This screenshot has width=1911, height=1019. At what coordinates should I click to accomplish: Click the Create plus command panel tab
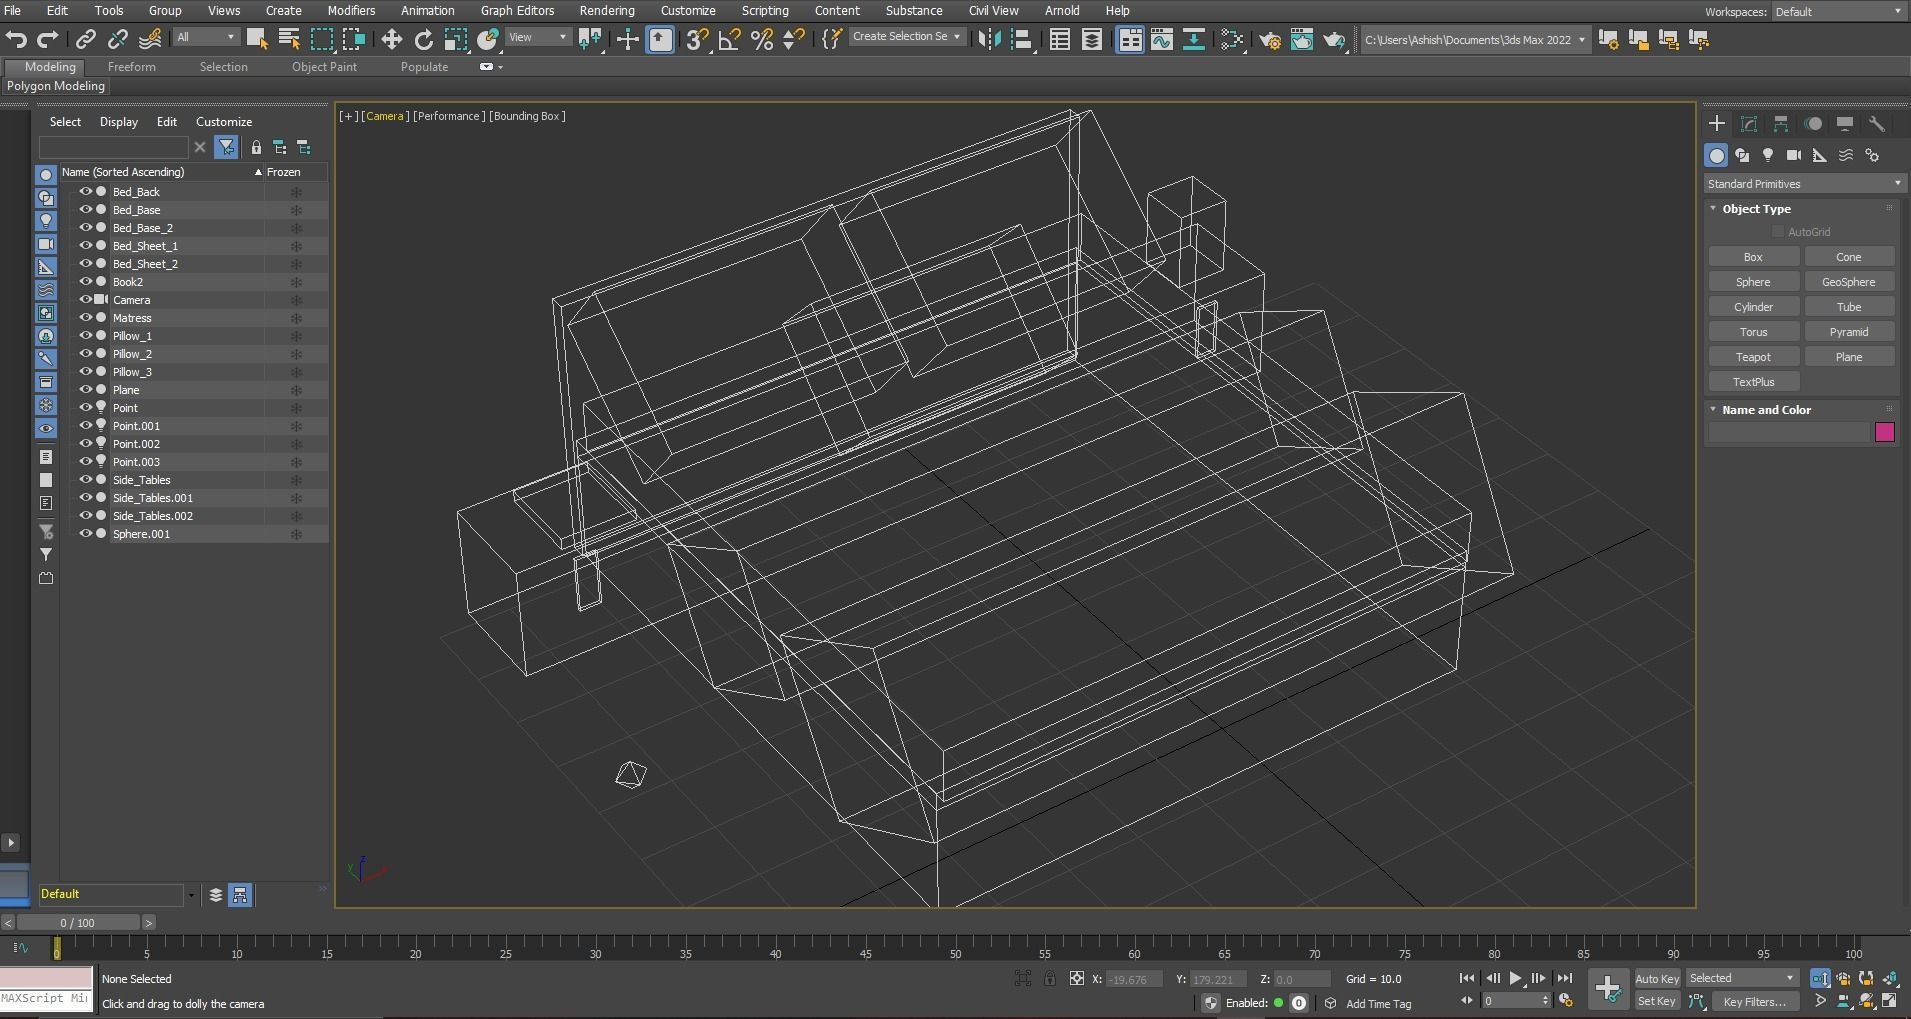tap(1717, 123)
